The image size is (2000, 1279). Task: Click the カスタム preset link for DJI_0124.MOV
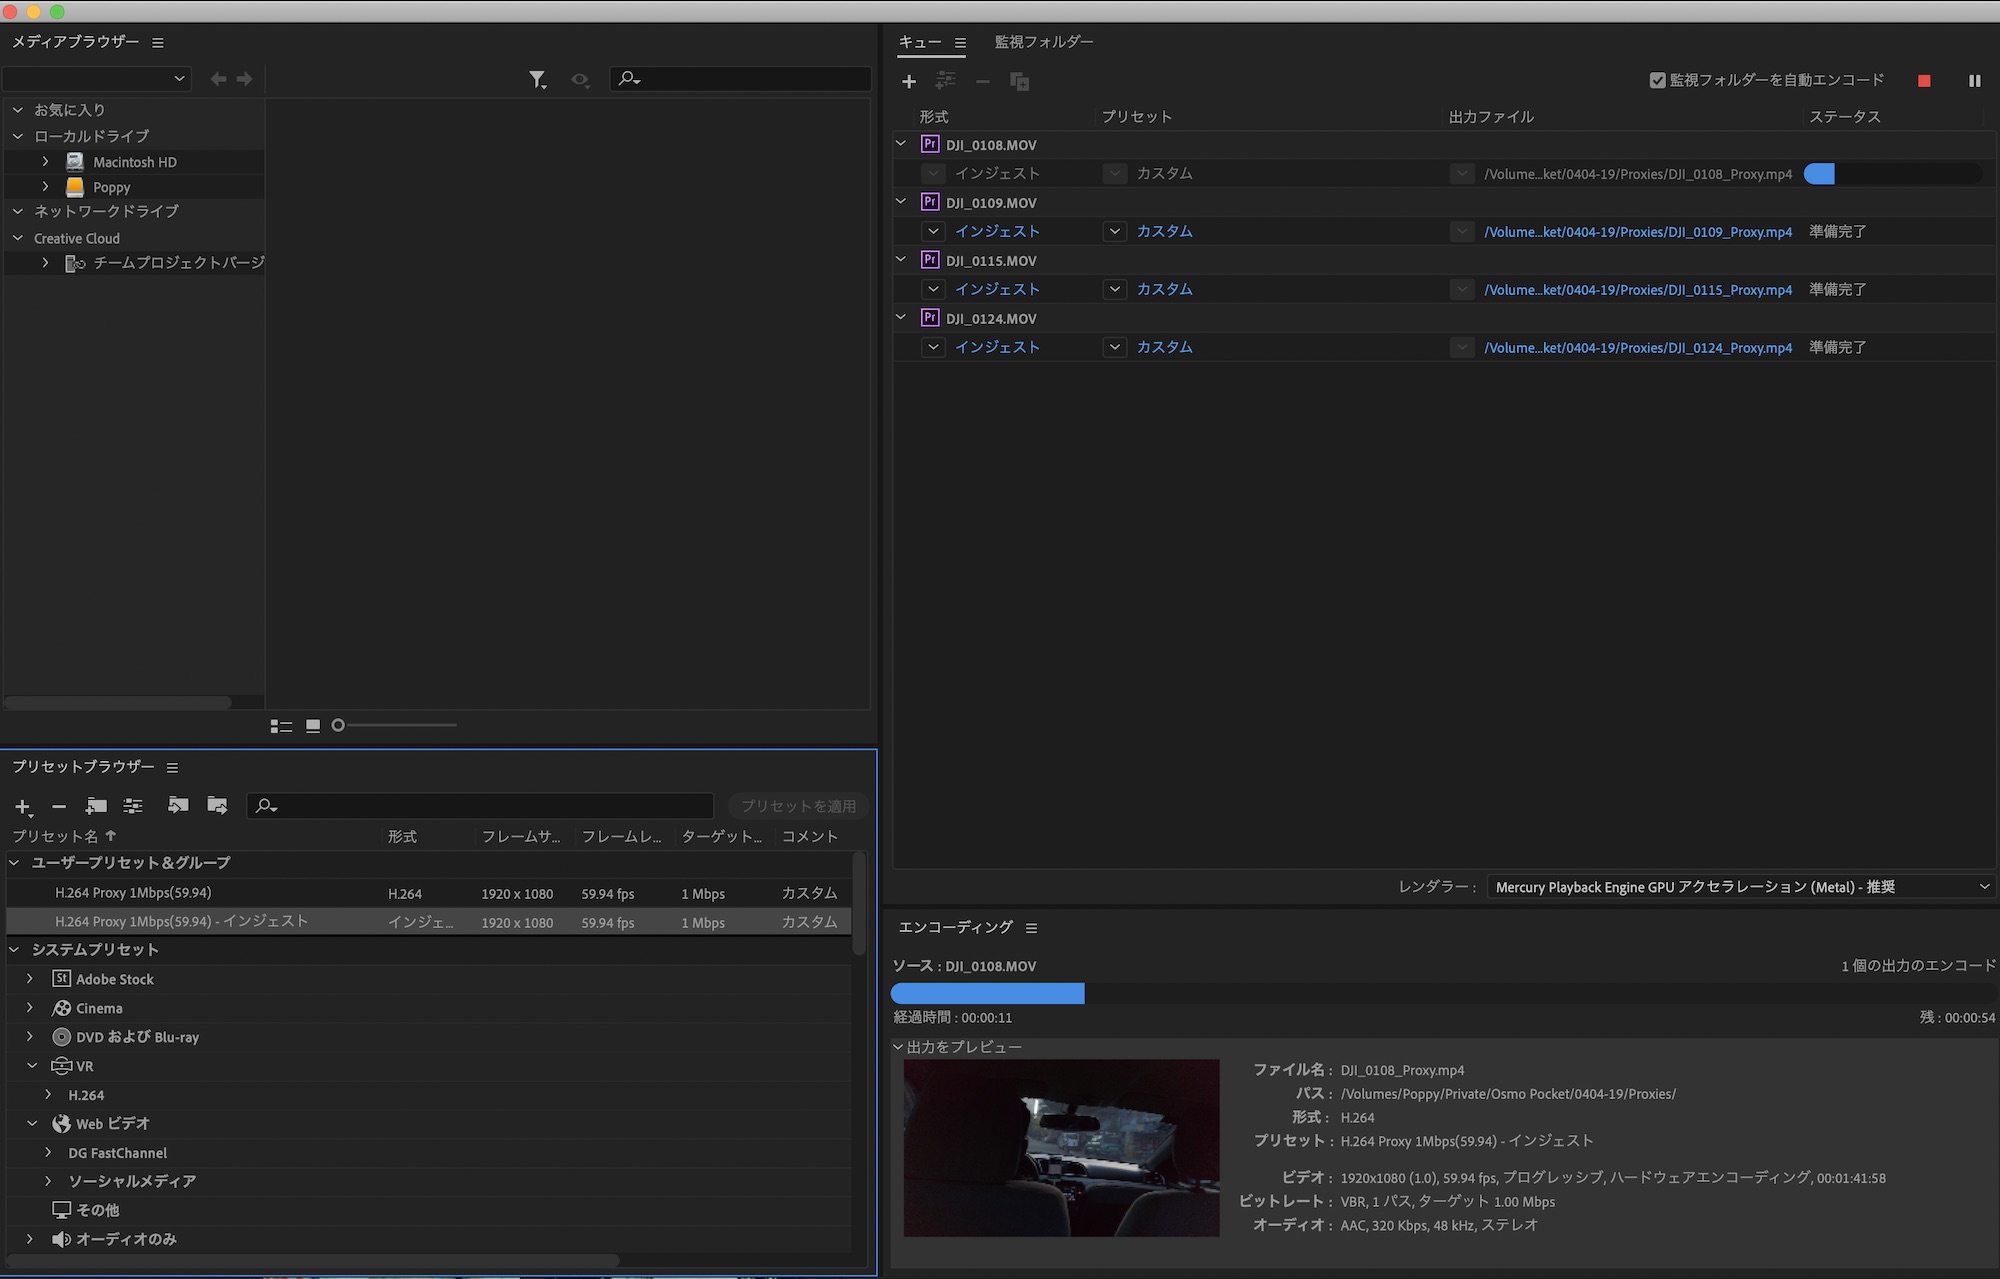tap(1164, 347)
